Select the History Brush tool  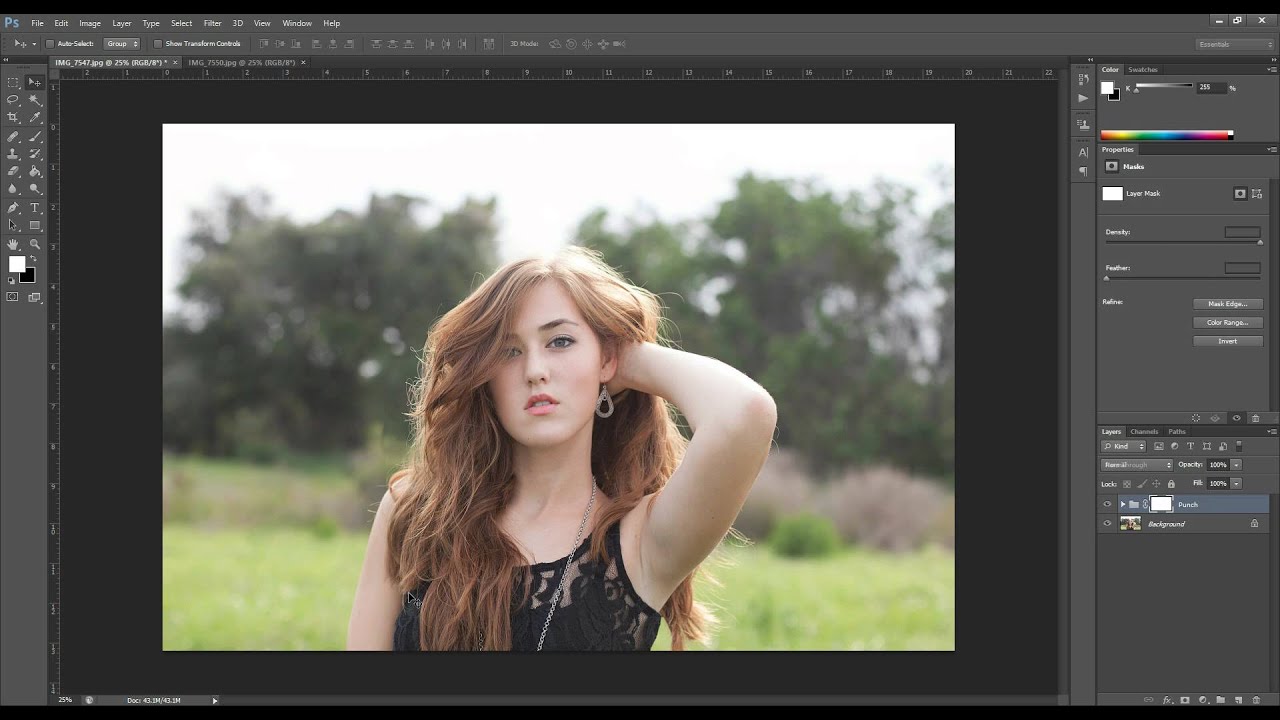click(35, 154)
